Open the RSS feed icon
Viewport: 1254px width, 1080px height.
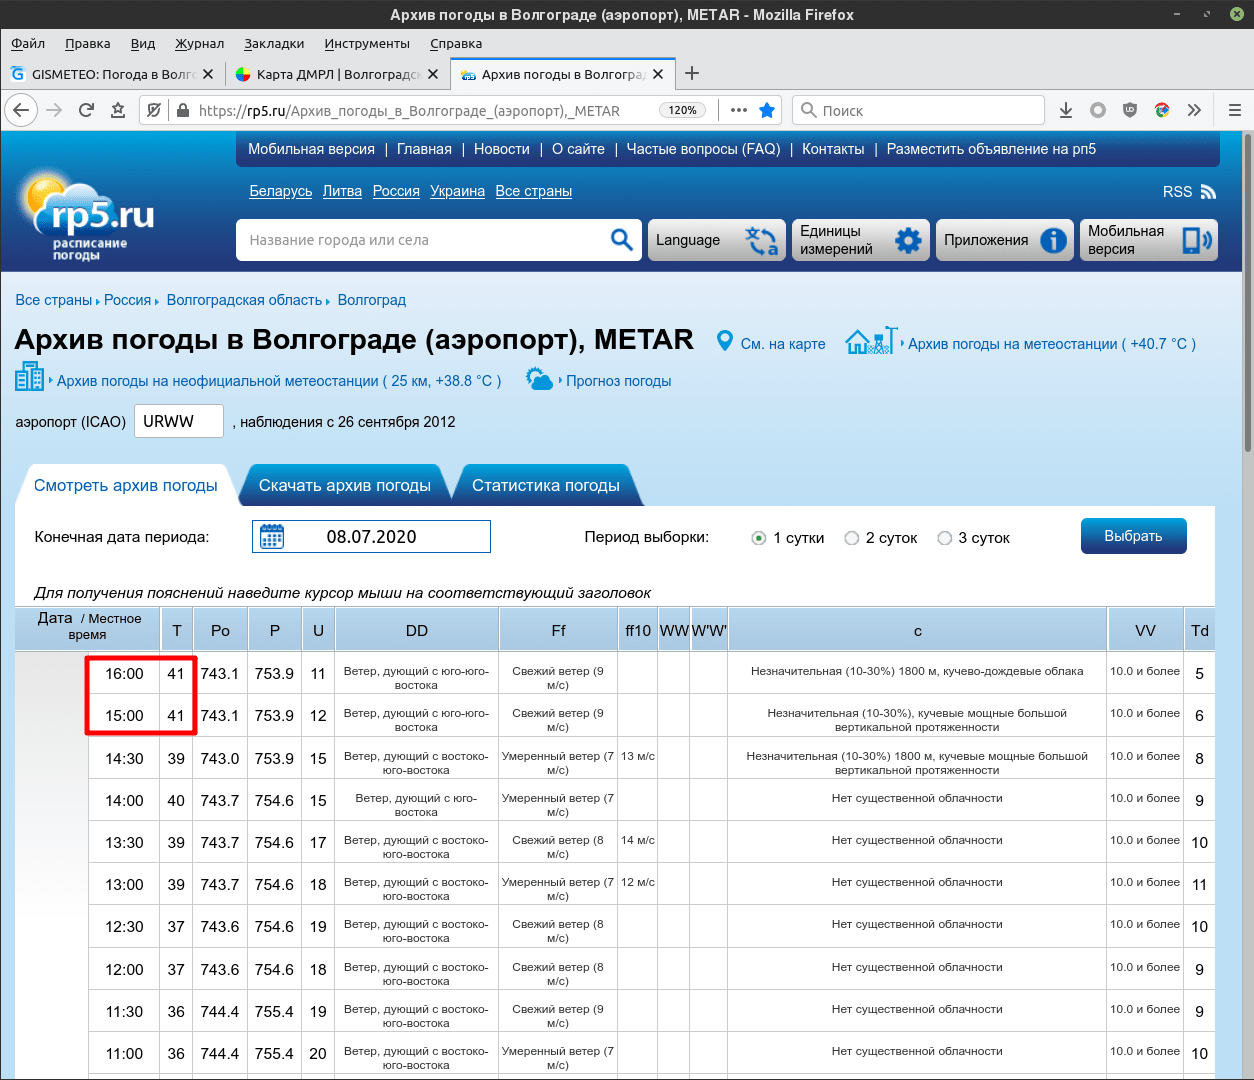[1208, 192]
